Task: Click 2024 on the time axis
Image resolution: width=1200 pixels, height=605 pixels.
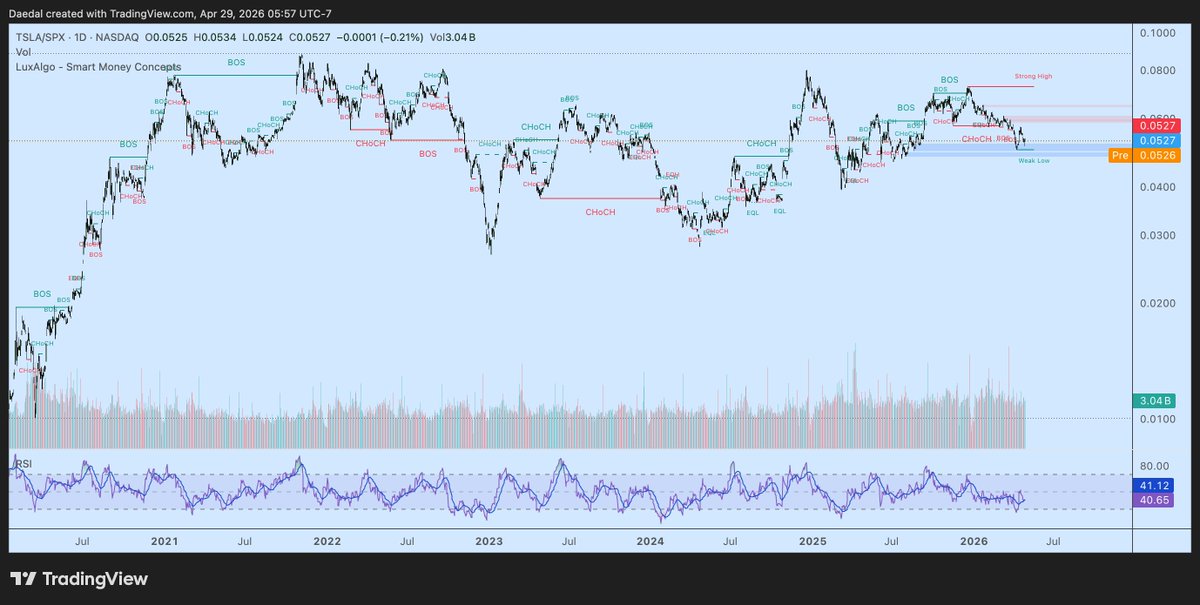Action: click(x=650, y=541)
